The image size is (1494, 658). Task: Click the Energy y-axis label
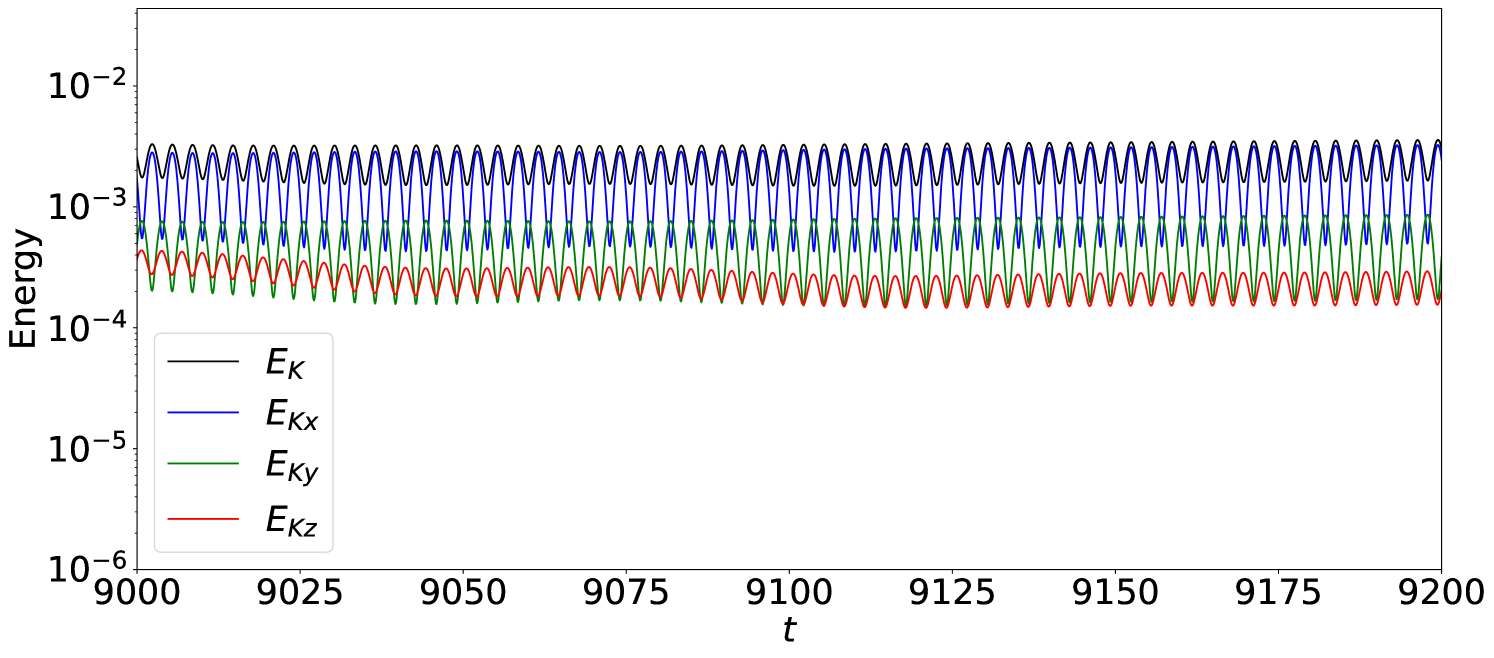pos(25,288)
